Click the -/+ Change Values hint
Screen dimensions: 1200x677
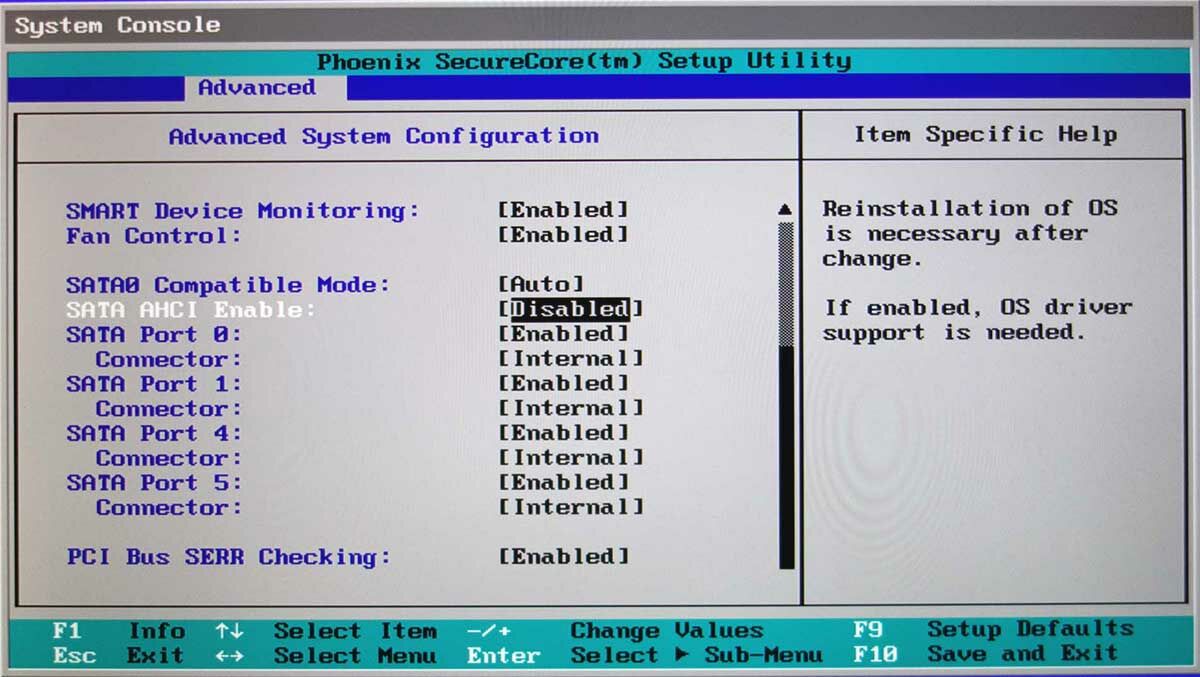coord(615,631)
